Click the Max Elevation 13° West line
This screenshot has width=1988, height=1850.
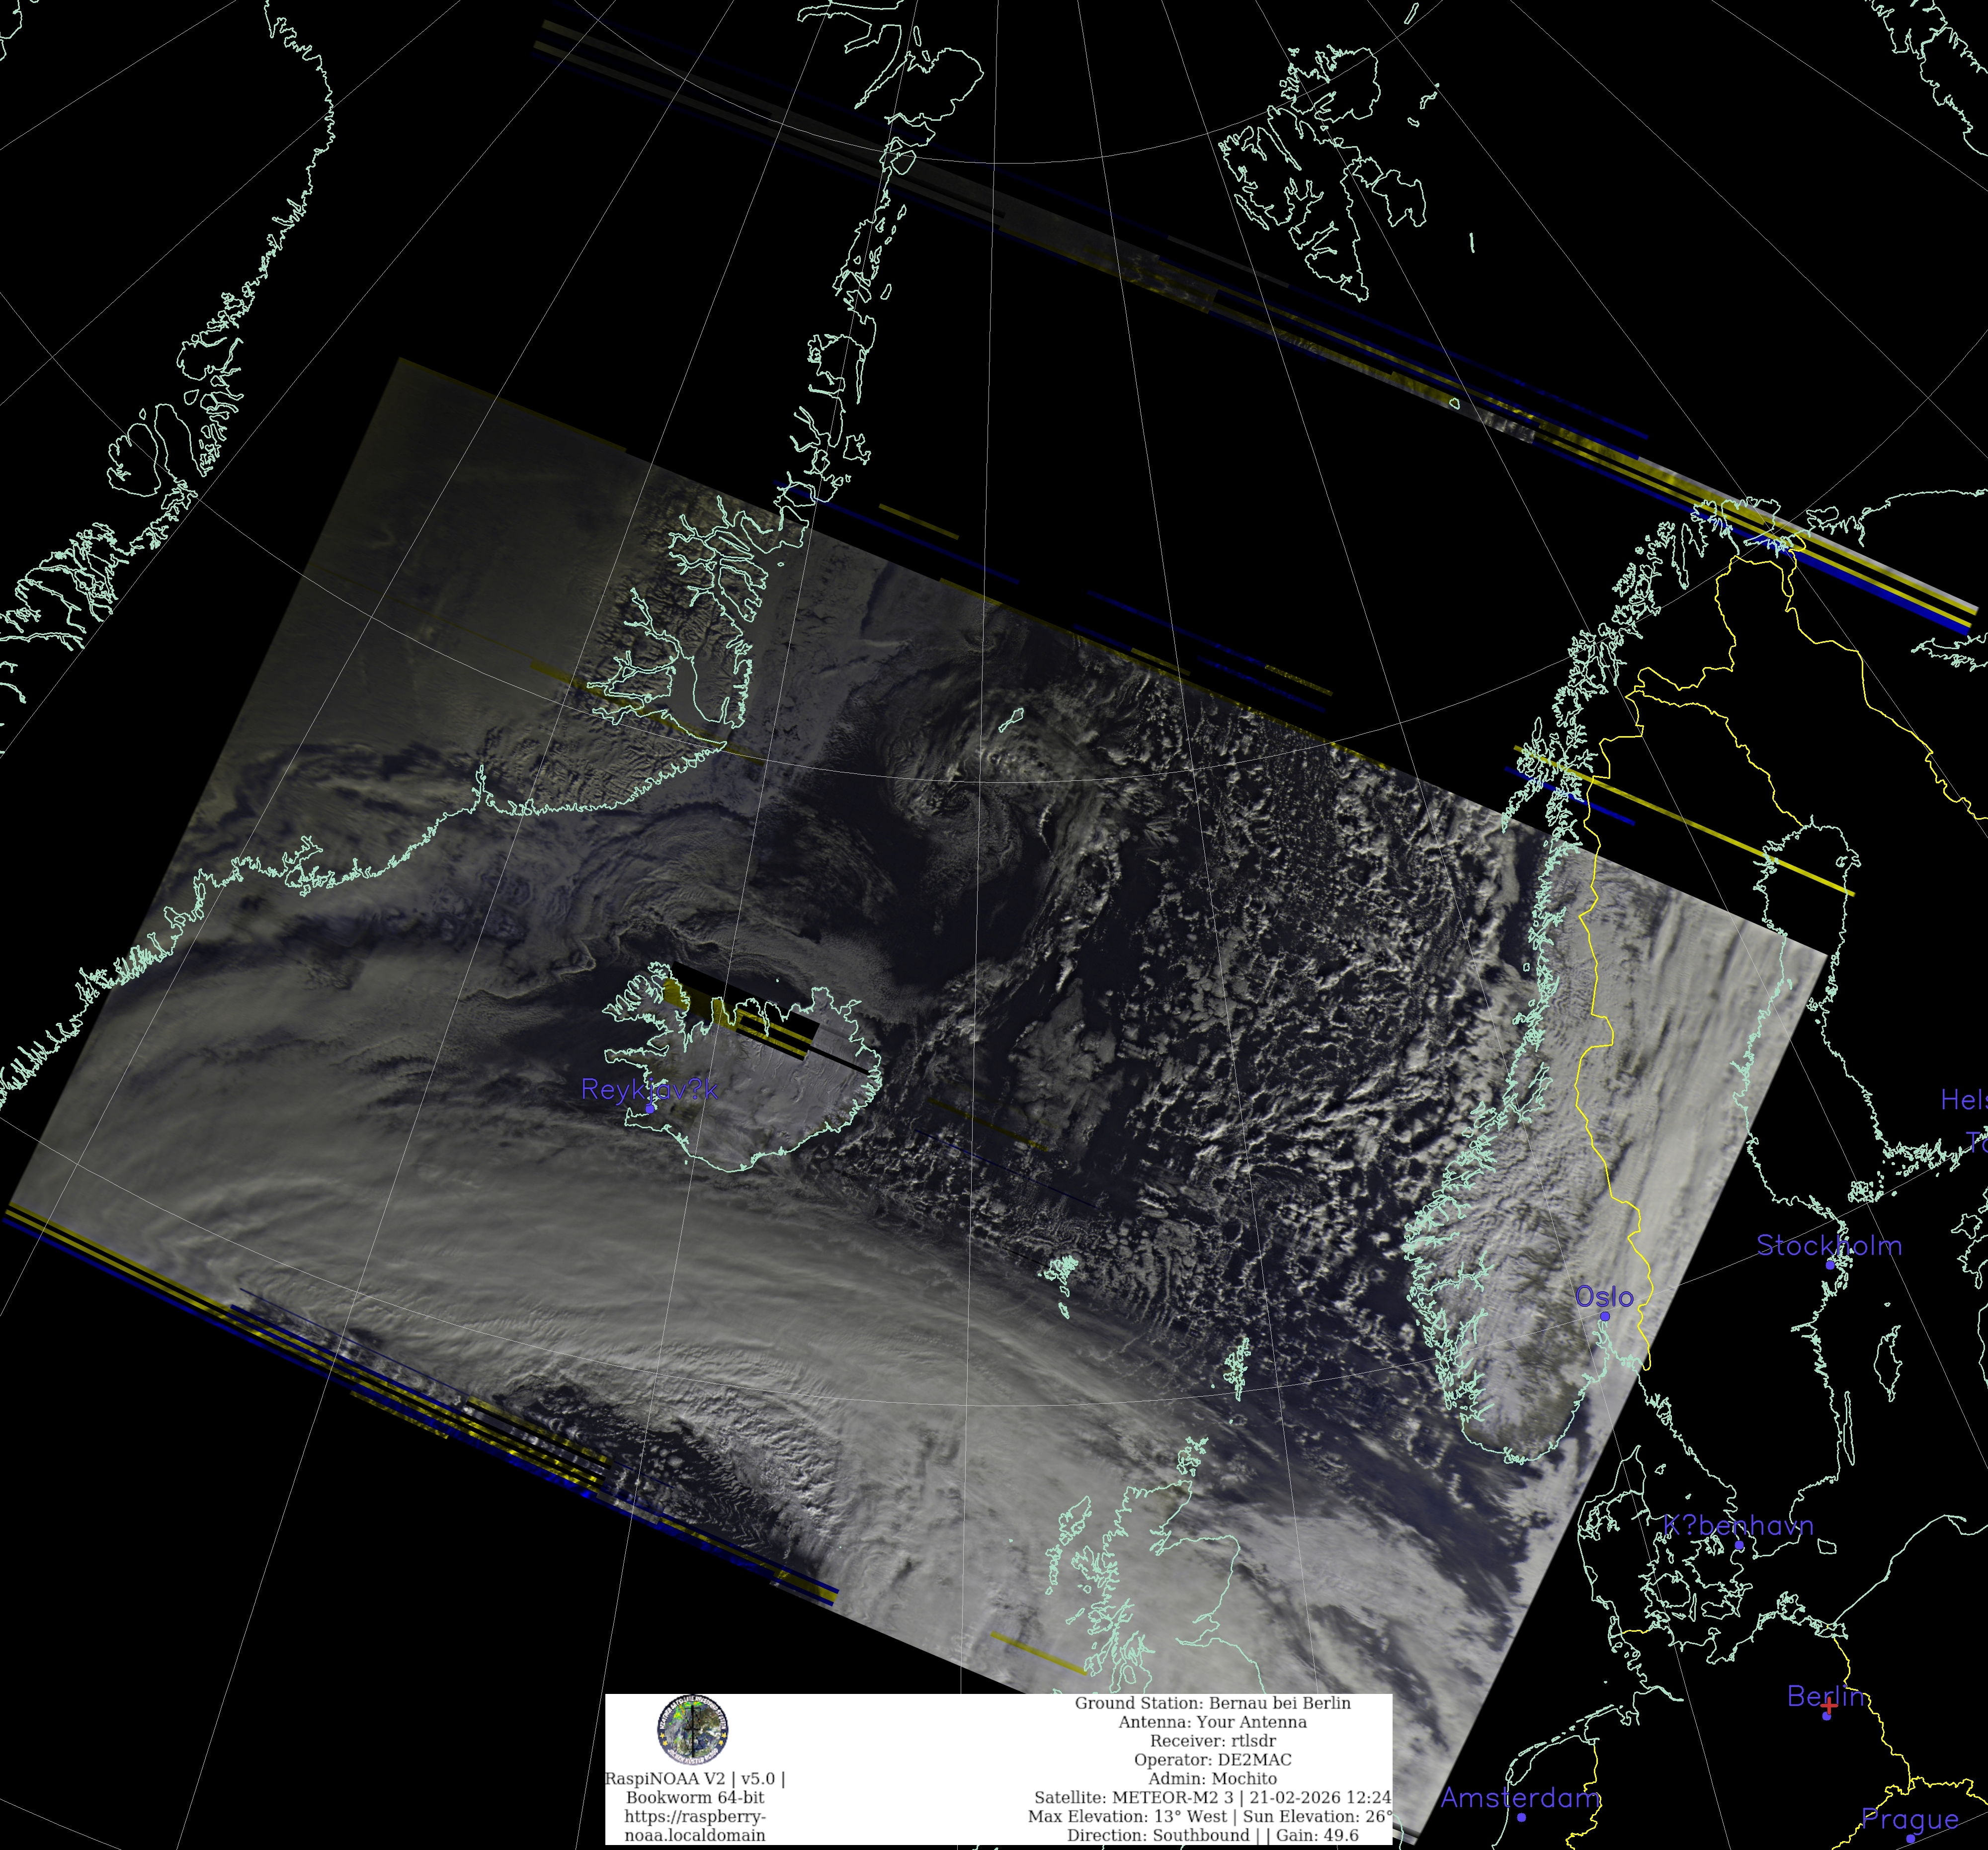[1212, 1816]
